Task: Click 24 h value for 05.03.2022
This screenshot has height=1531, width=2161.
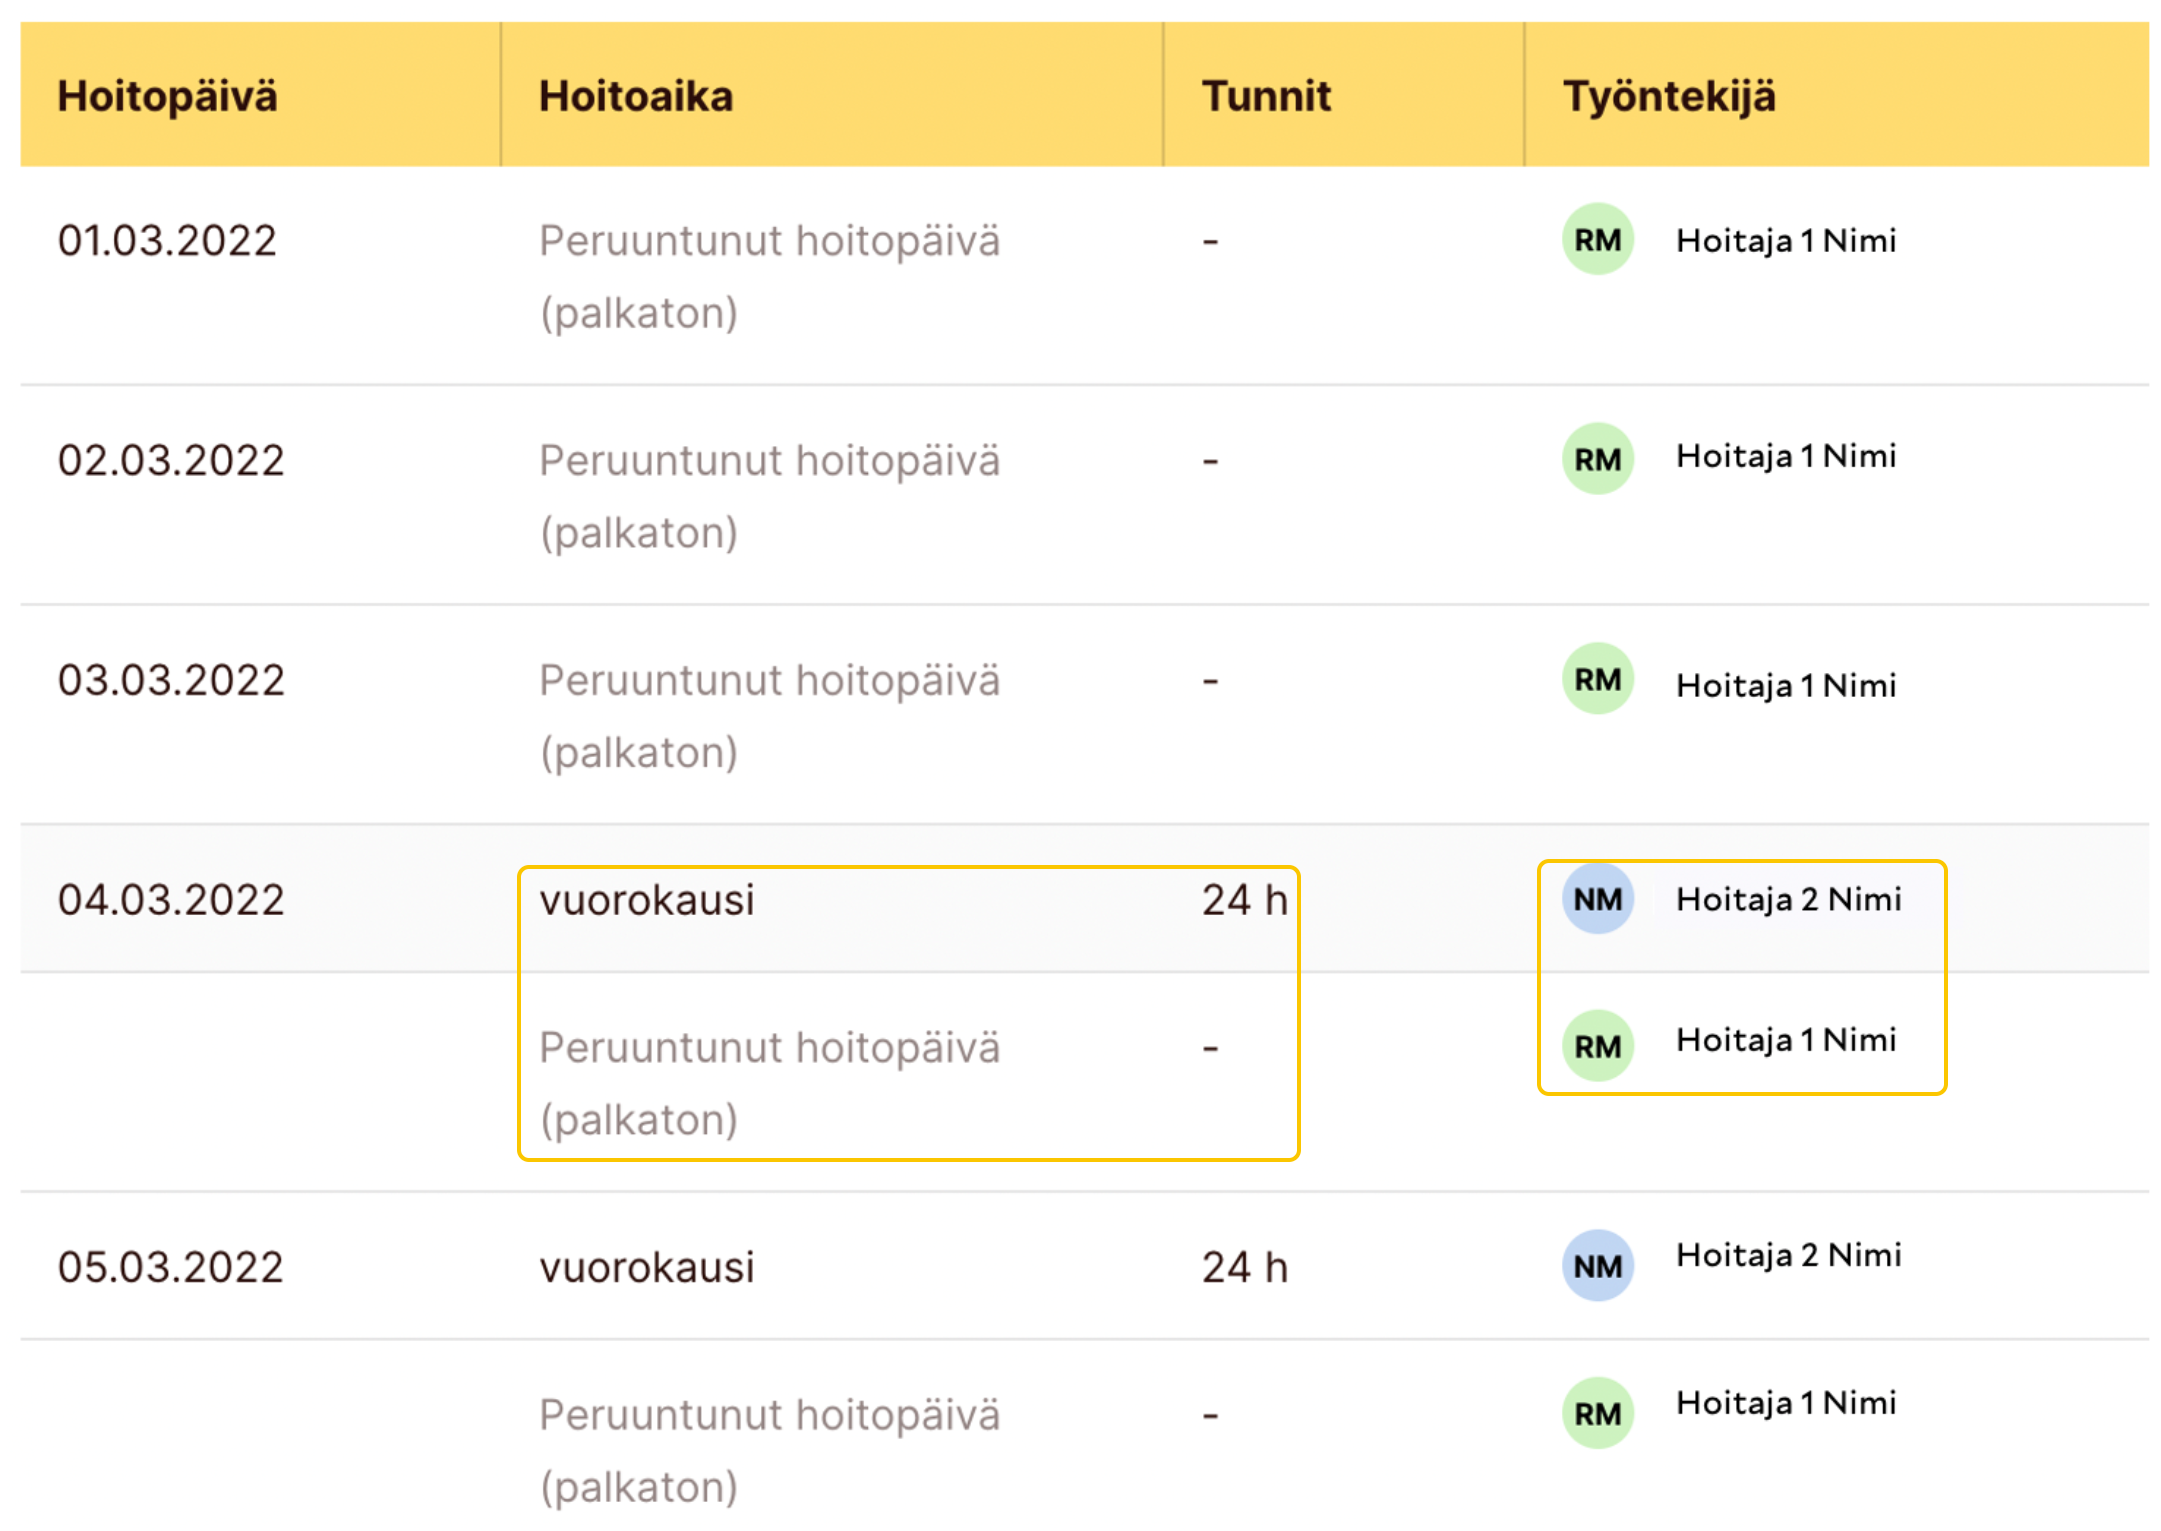Action: coord(1244,1267)
